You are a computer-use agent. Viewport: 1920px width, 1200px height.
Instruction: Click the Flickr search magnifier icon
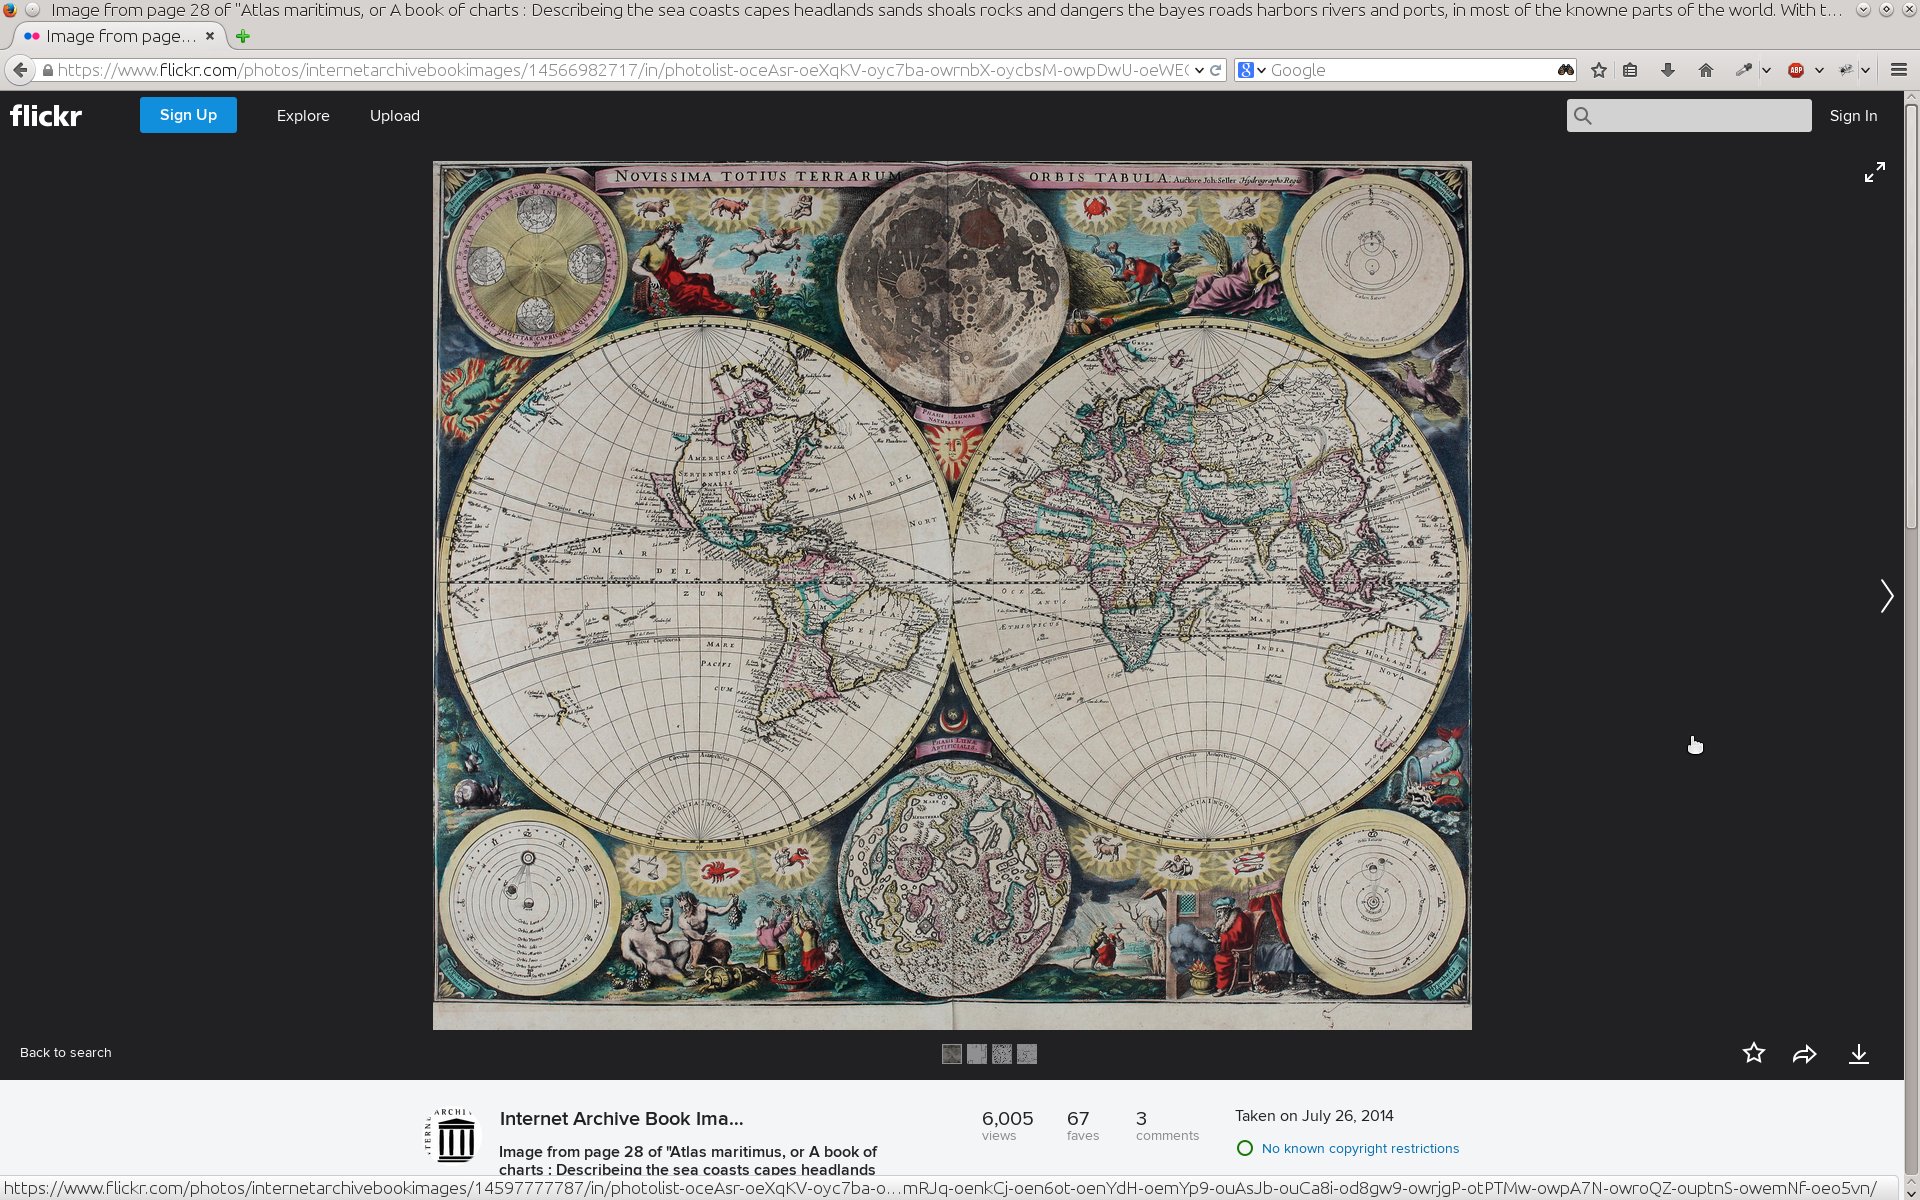pyautogui.click(x=1583, y=116)
